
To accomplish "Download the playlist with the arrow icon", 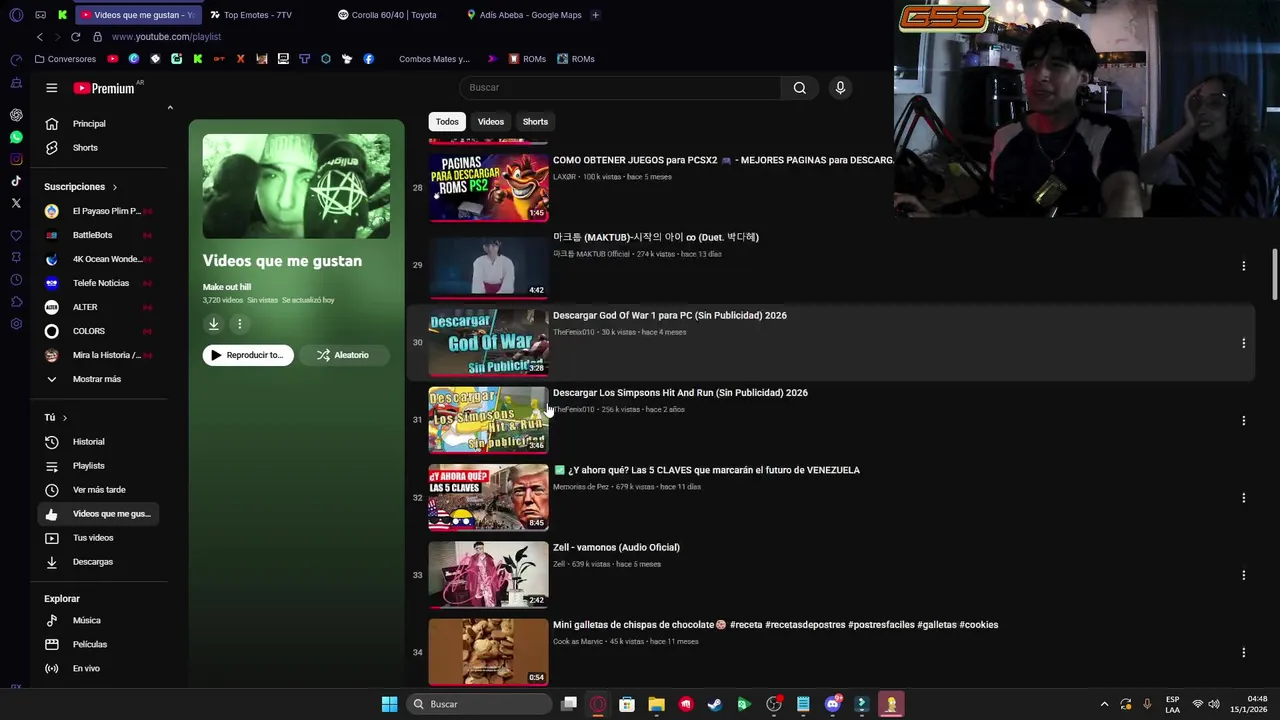I will [x=213, y=324].
